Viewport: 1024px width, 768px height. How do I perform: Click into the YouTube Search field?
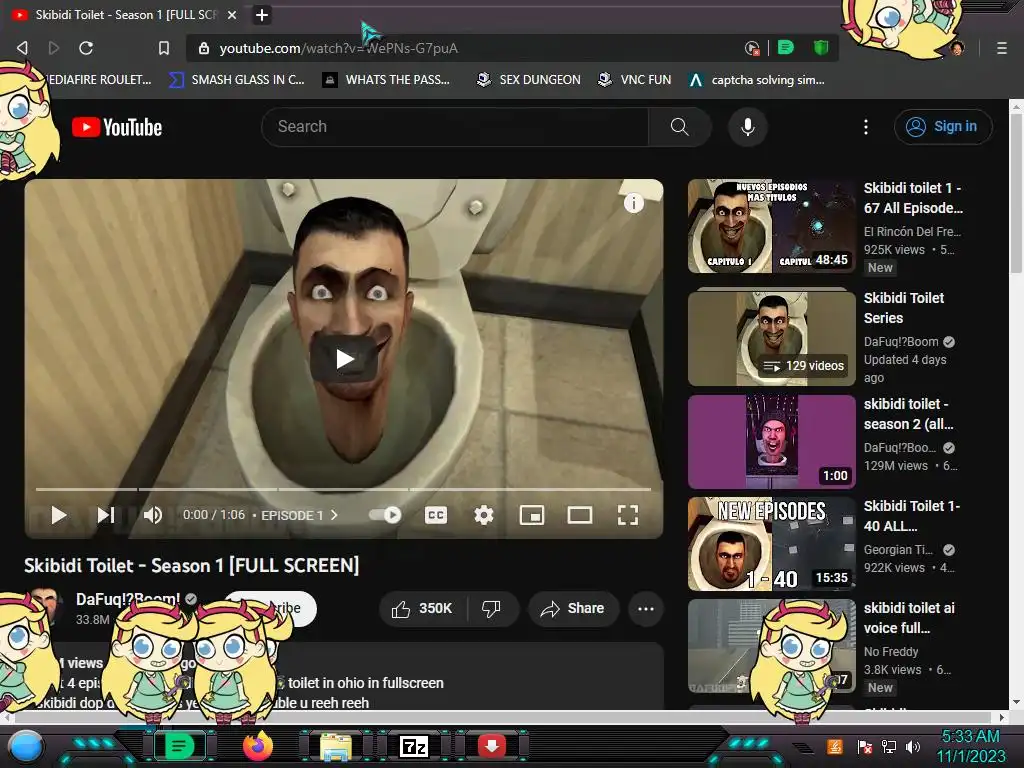click(x=455, y=127)
